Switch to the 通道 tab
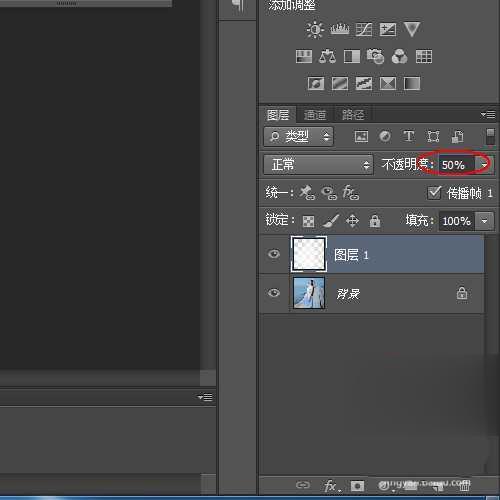This screenshot has height=500, width=500. click(315, 115)
